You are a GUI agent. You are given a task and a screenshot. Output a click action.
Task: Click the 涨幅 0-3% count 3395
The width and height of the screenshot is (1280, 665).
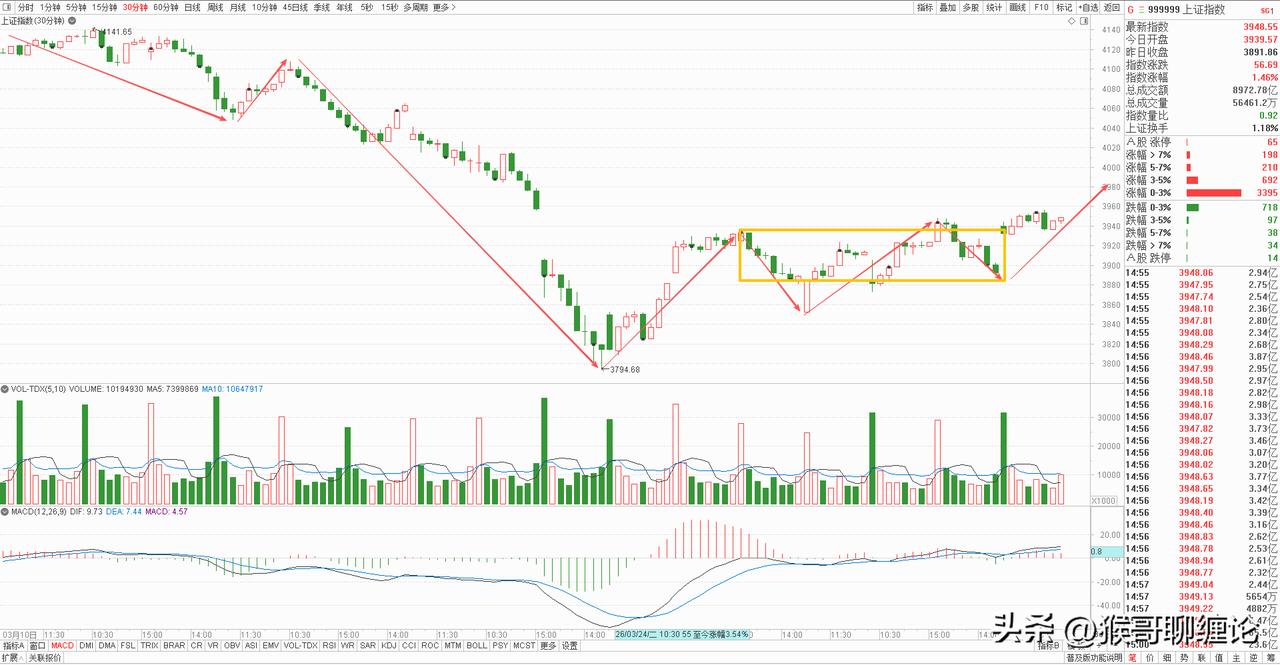point(1267,192)
